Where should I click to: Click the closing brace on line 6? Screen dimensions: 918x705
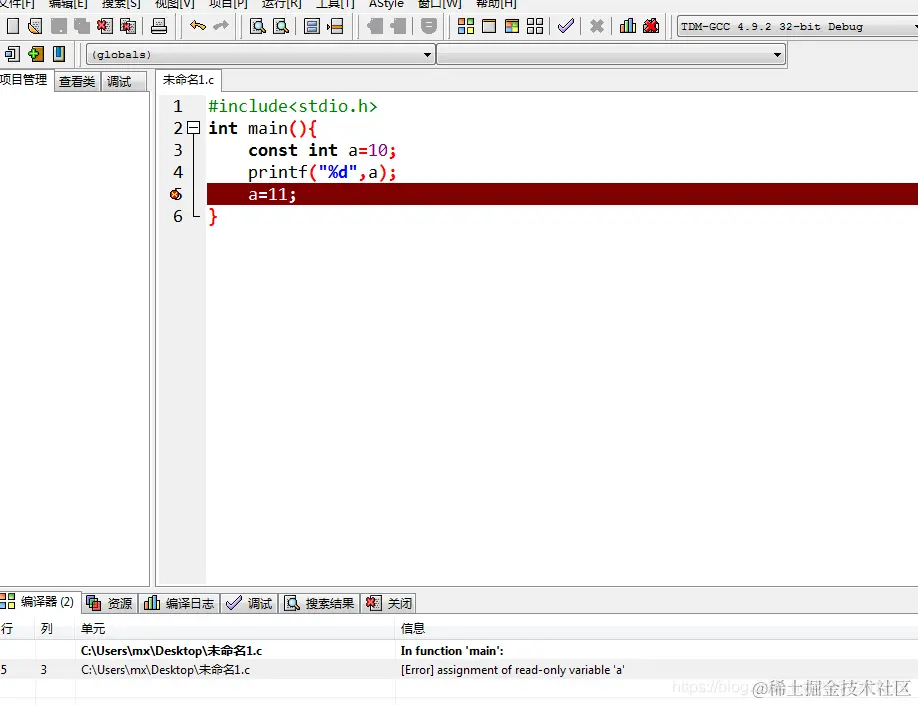click(x=213, y=217)
